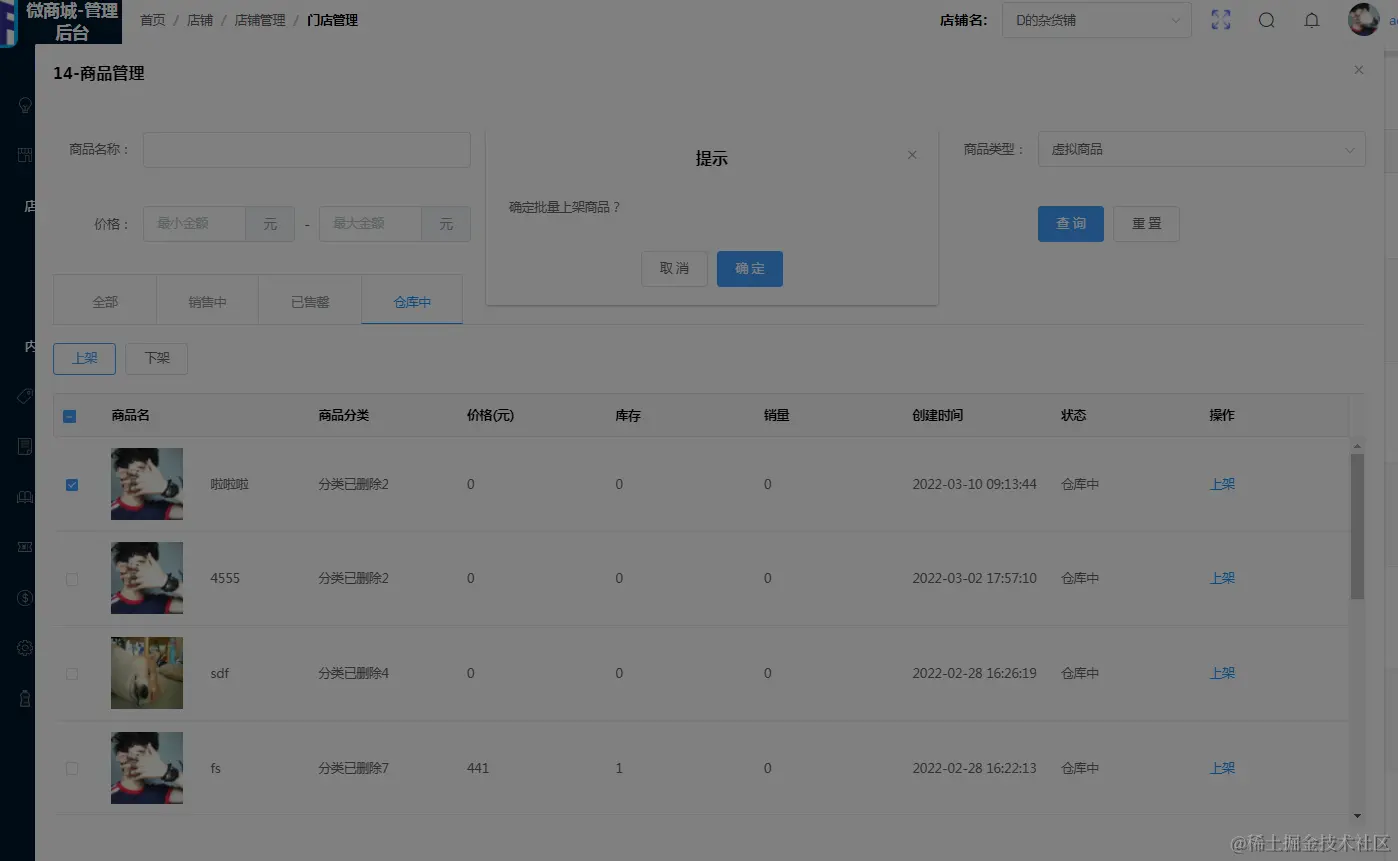
Task: Click the 上架 link in the sdf row
Action: [1222, 673]
